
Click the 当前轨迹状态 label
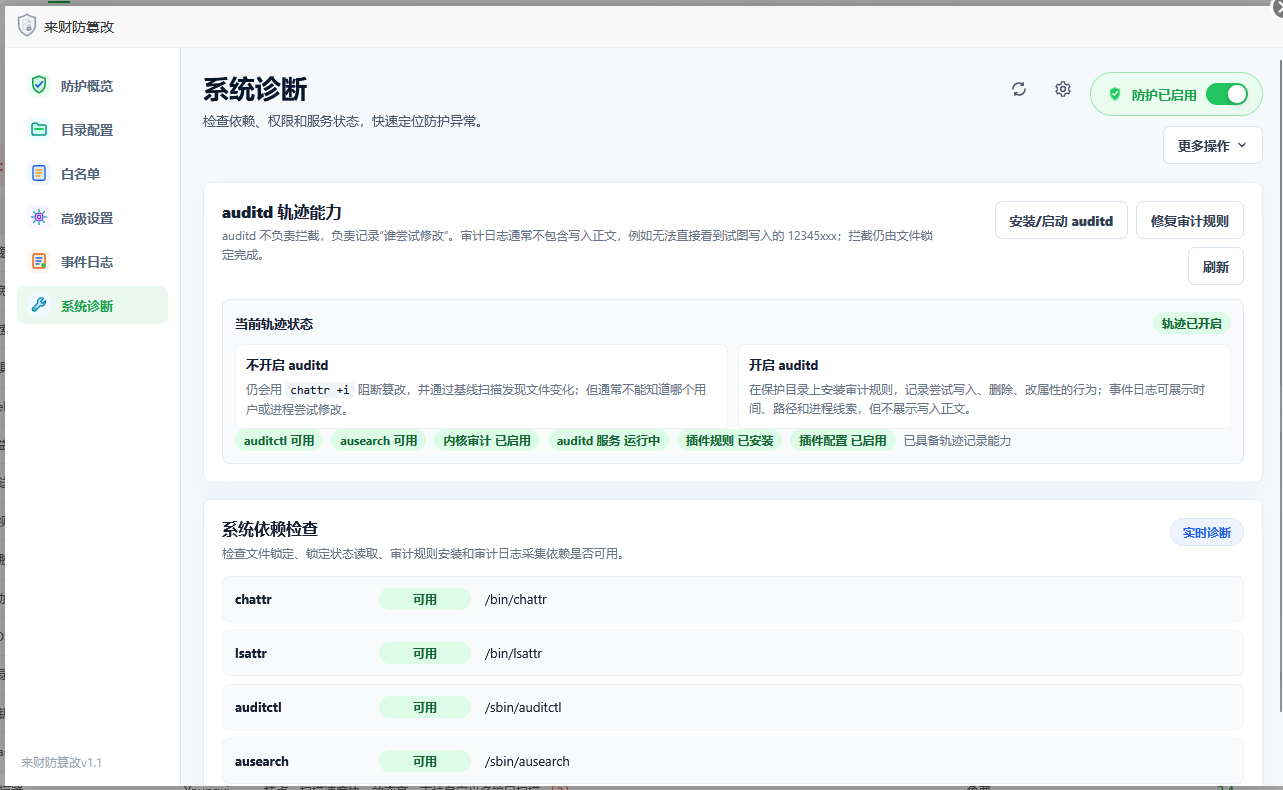point(274,324)
